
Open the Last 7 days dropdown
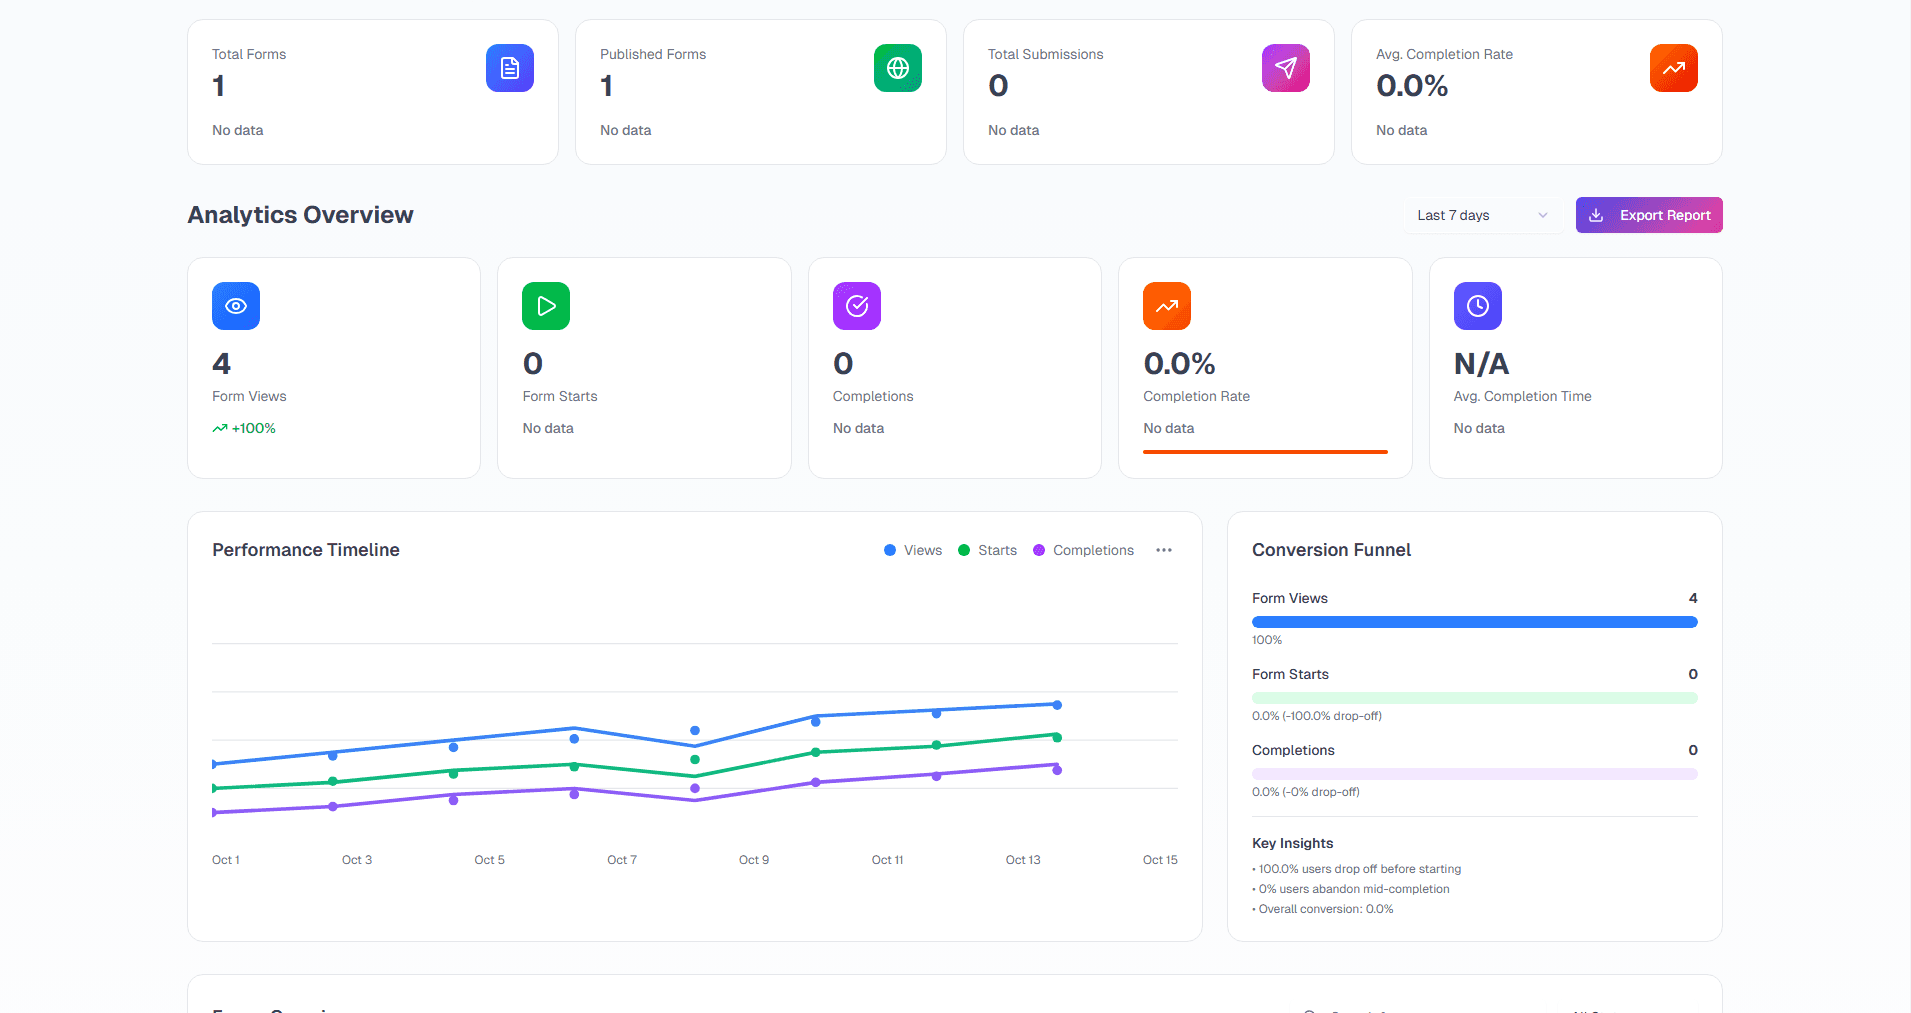1482,215
